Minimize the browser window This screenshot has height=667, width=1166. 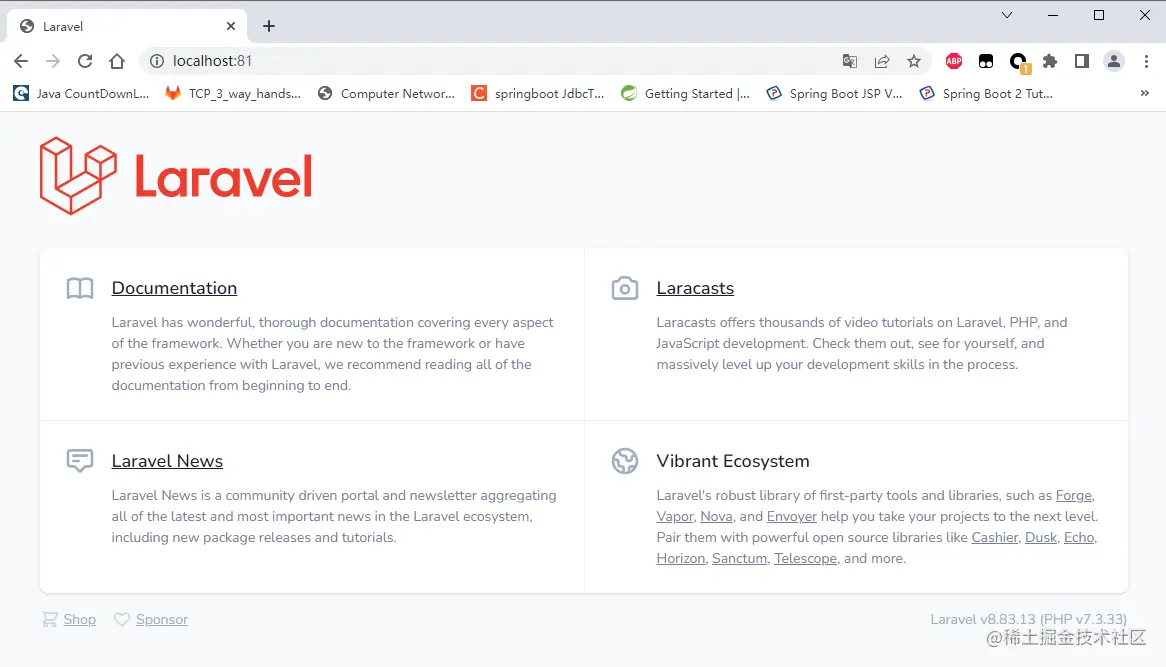1053,15
